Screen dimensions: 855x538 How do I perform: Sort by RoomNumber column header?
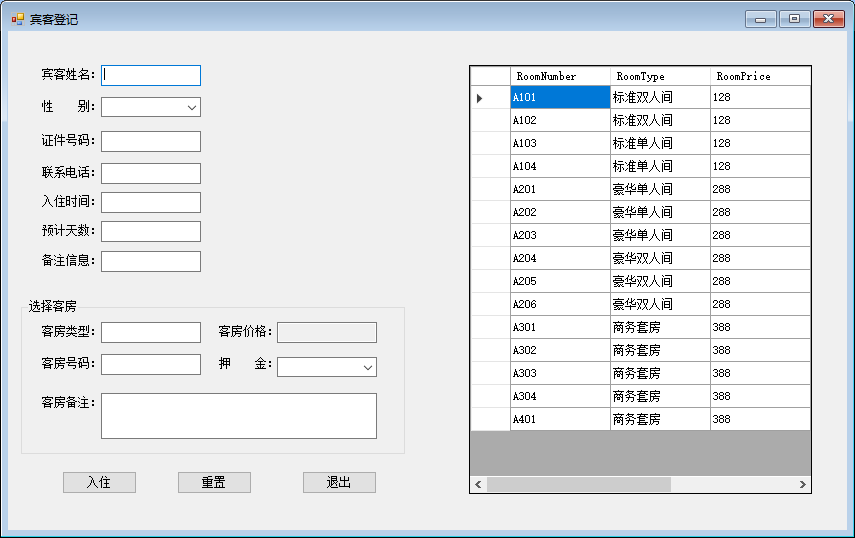pyautogui.click(x=560, y=76)
